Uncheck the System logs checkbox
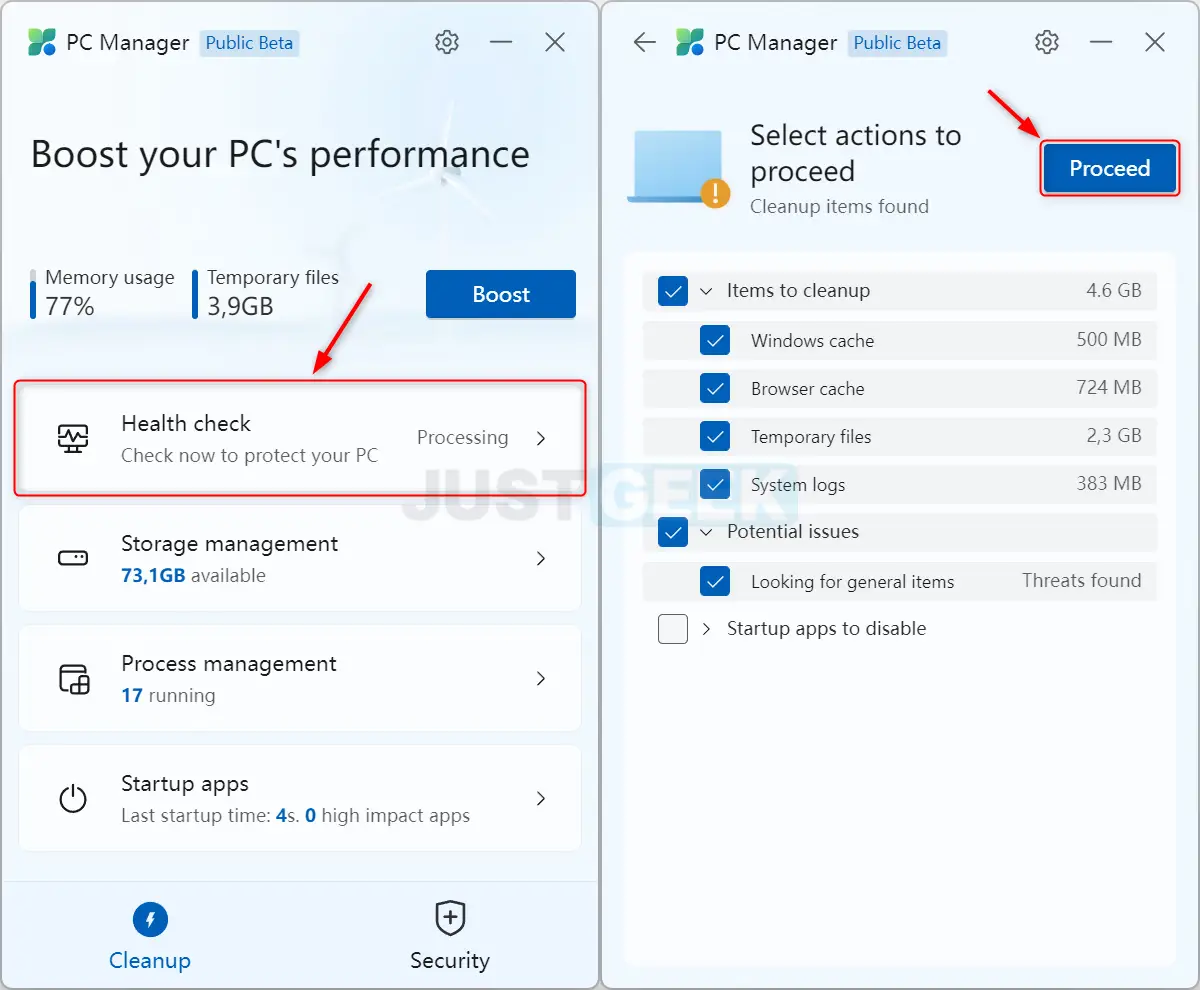This screenshot has height=990, width=1200. pos(715,484)
